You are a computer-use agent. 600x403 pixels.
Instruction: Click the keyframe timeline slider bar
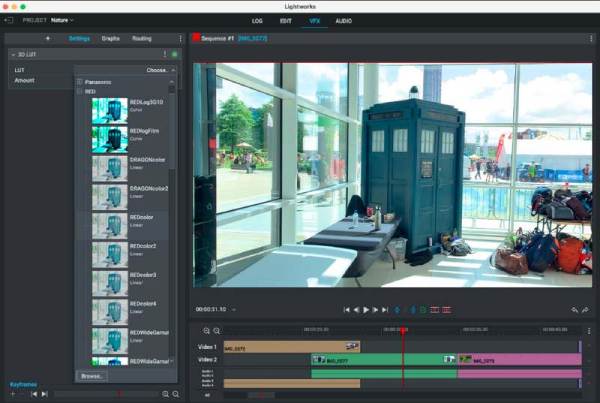(106, 394)
